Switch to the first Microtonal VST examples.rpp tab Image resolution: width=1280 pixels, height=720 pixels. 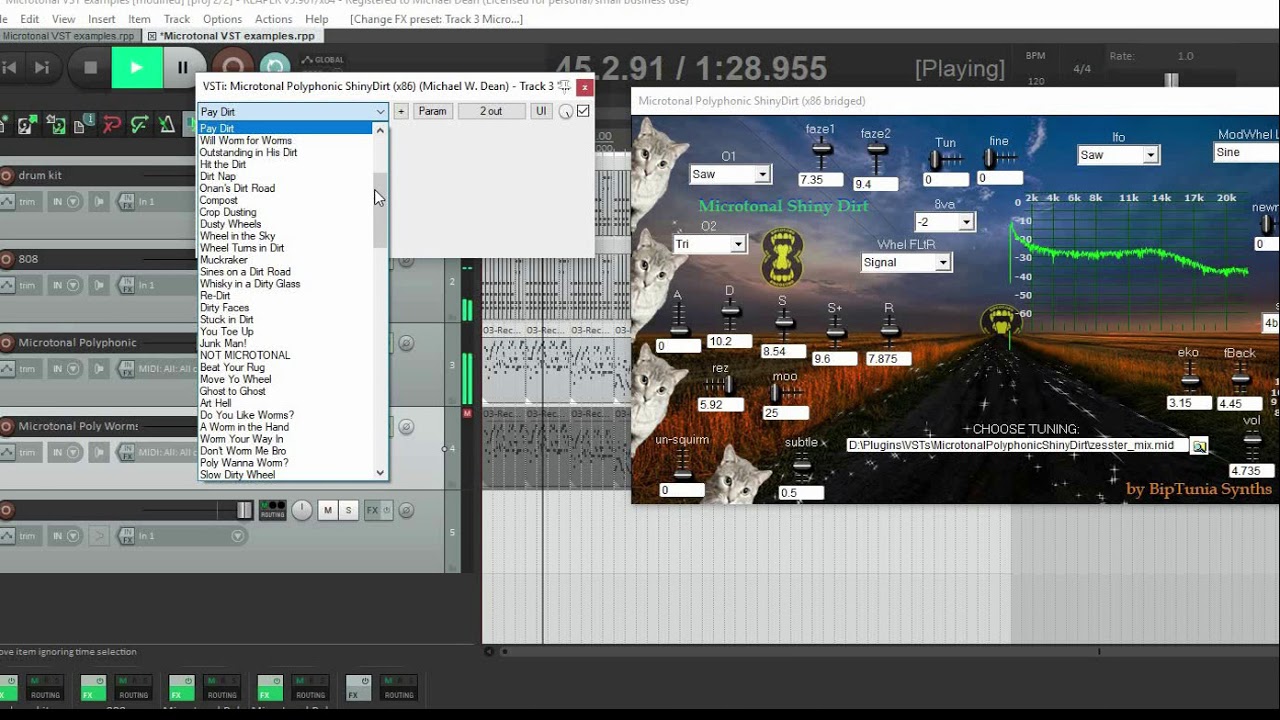pyautogui.click(x=68, y=36)
